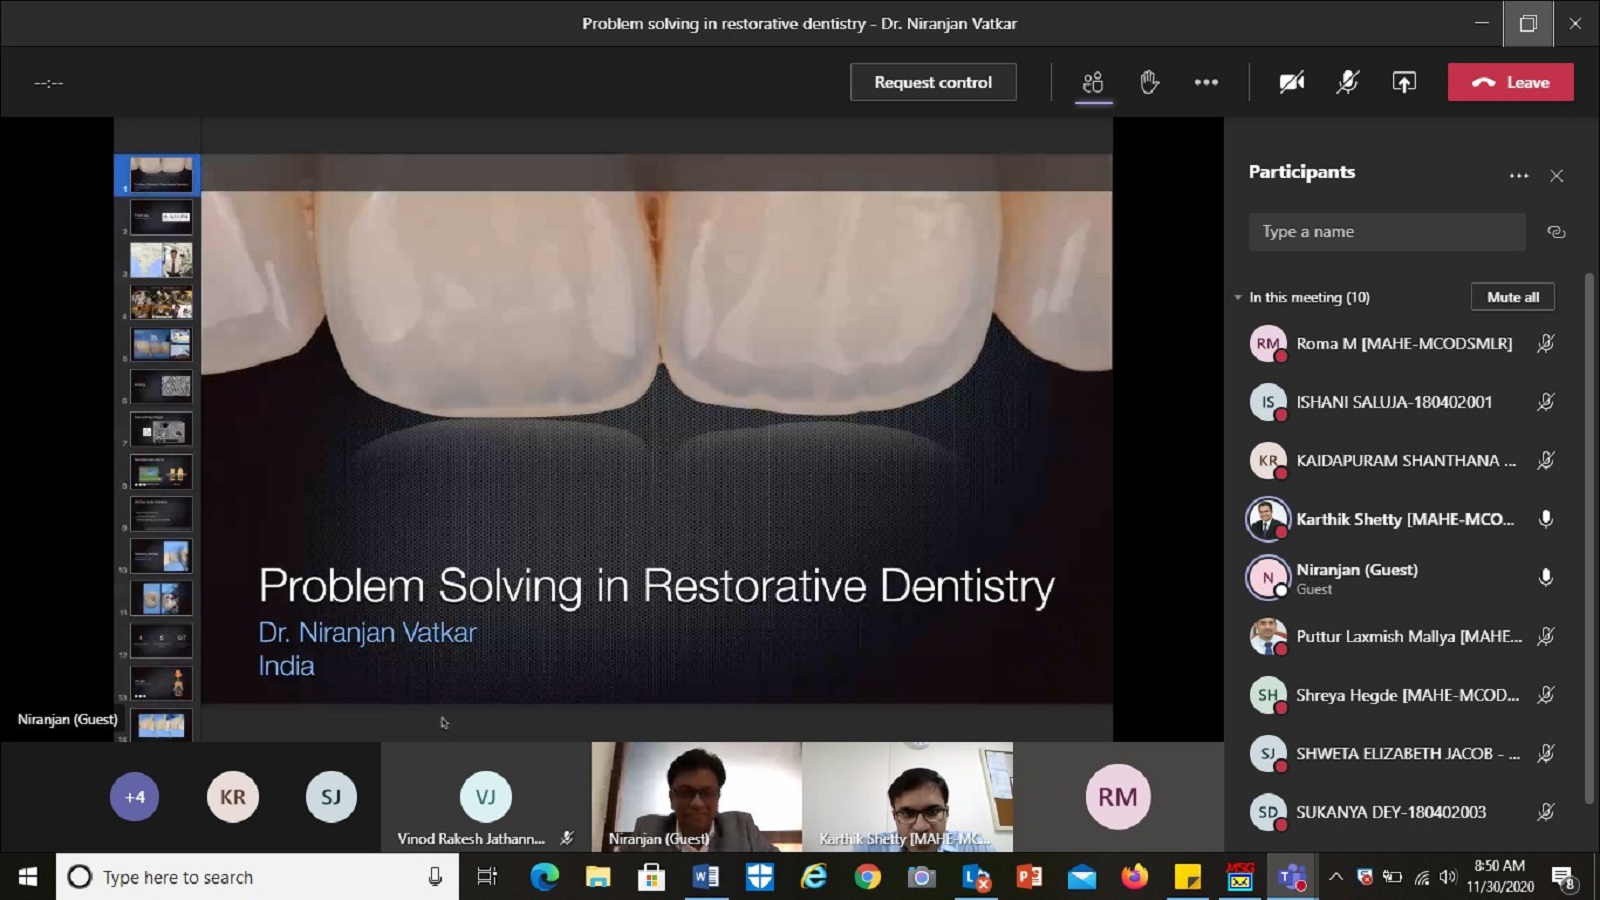1600x900 pixels.
Task: Select Karthik Shetty in participants list
Action: (x=1404, y=519)
